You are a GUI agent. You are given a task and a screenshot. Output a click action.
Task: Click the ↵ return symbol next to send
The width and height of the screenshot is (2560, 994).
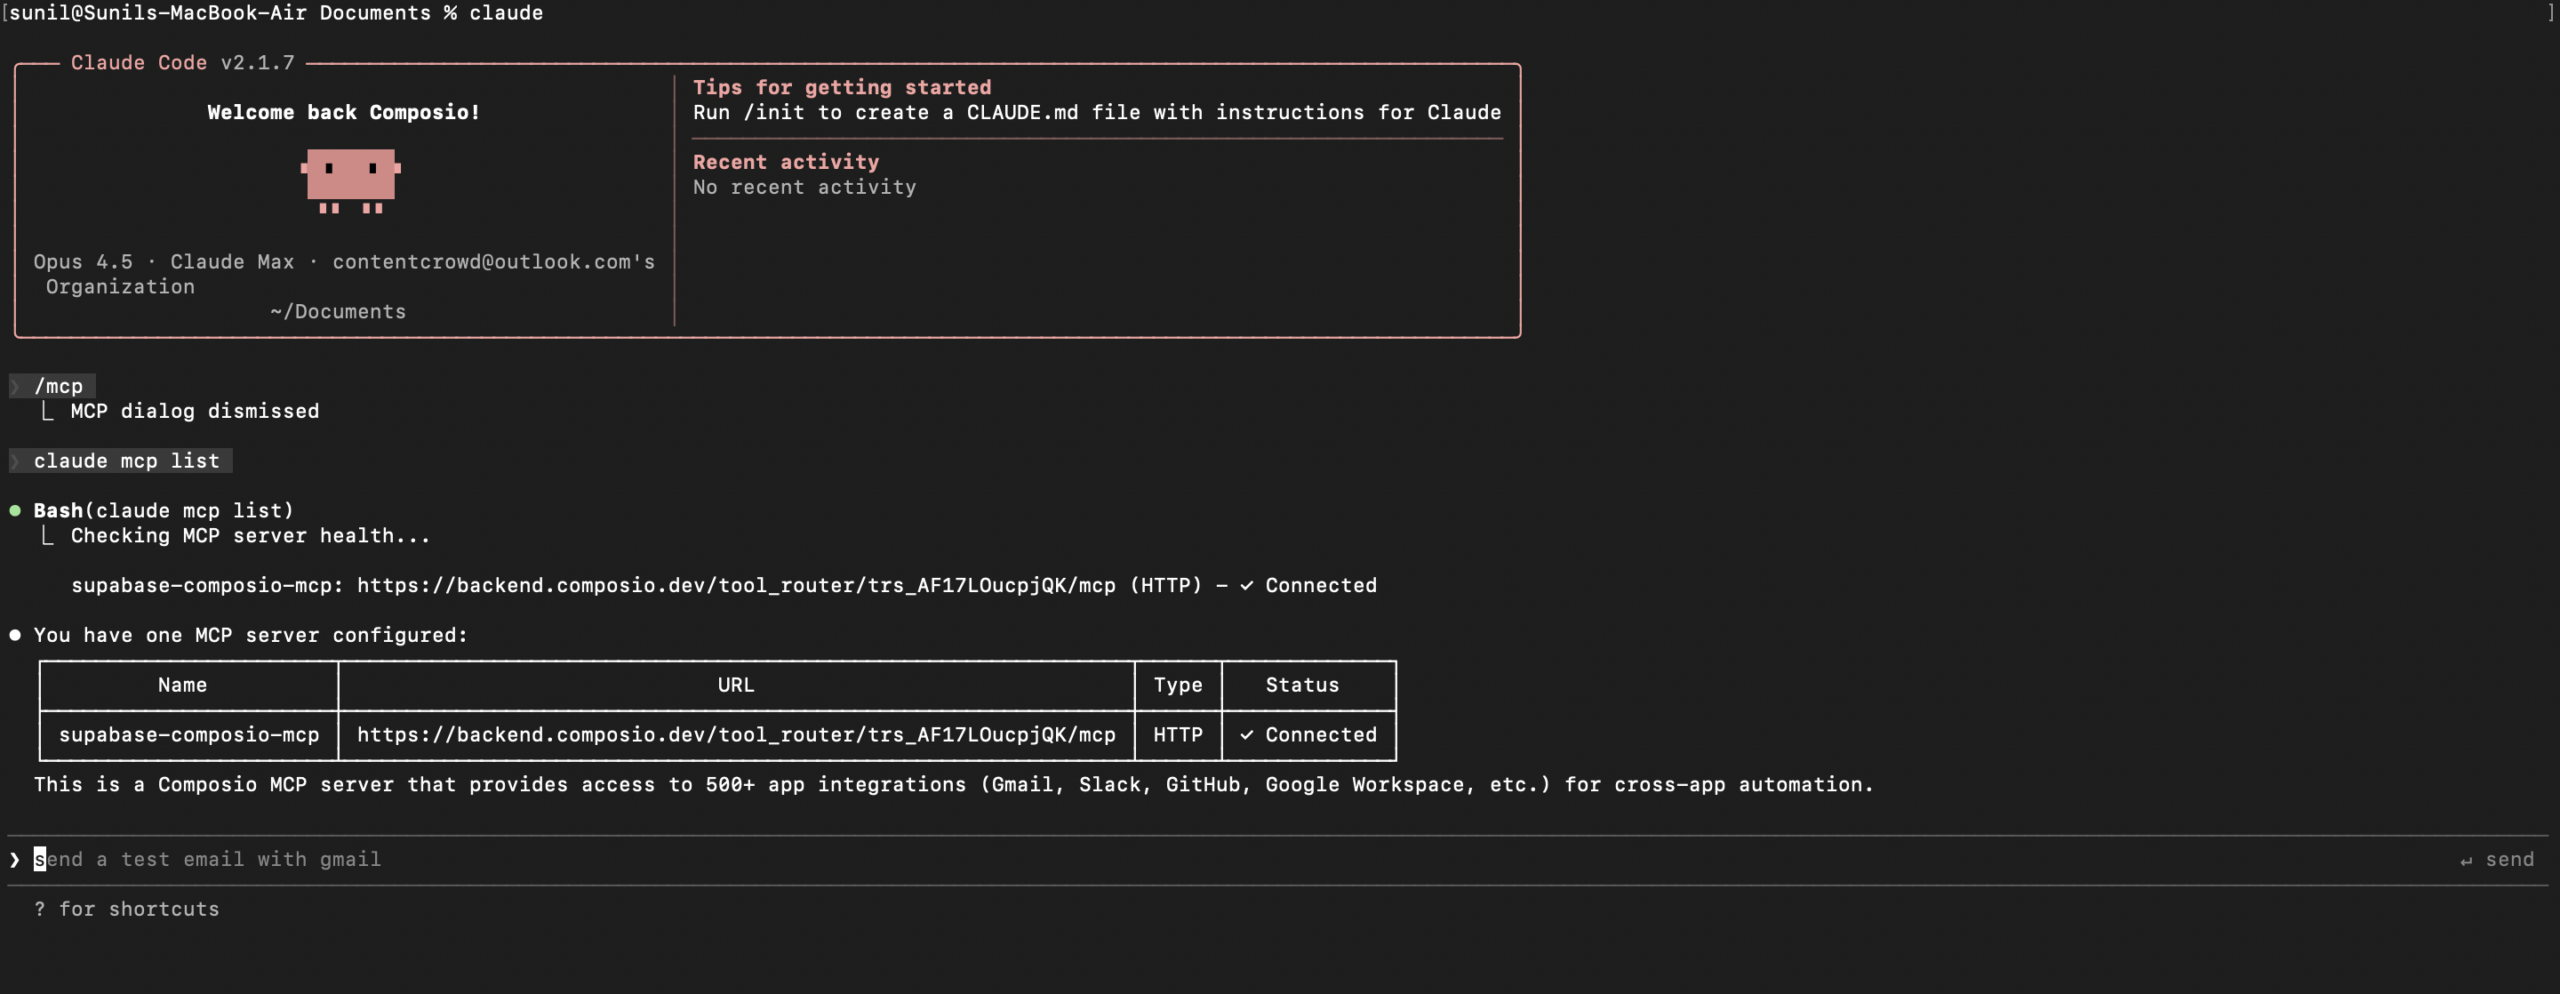2467,858
